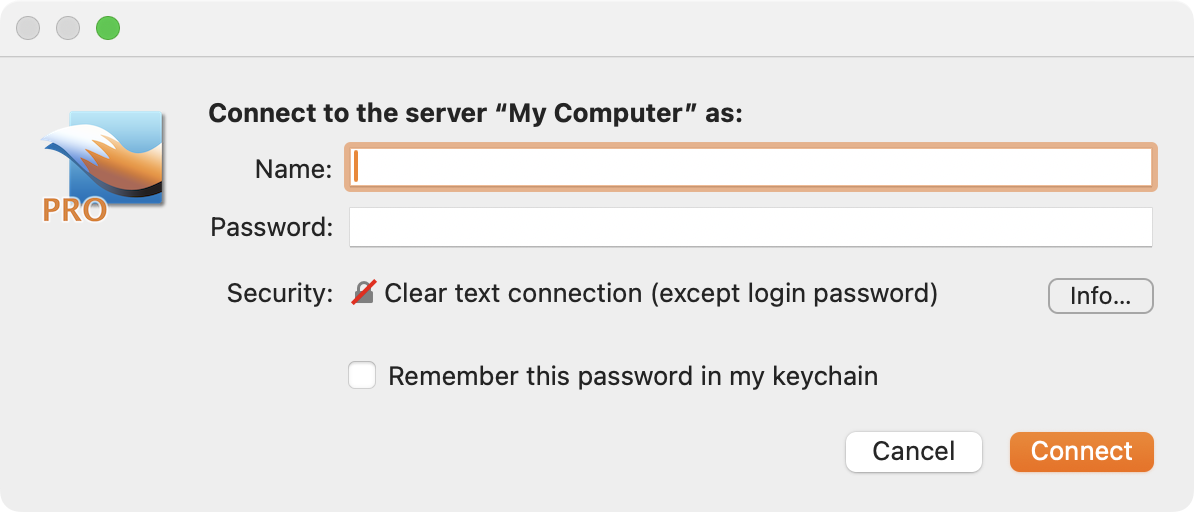This screenshot has height=512, width=1194.
Task: Click into the Password field
Action: point(750,227)
